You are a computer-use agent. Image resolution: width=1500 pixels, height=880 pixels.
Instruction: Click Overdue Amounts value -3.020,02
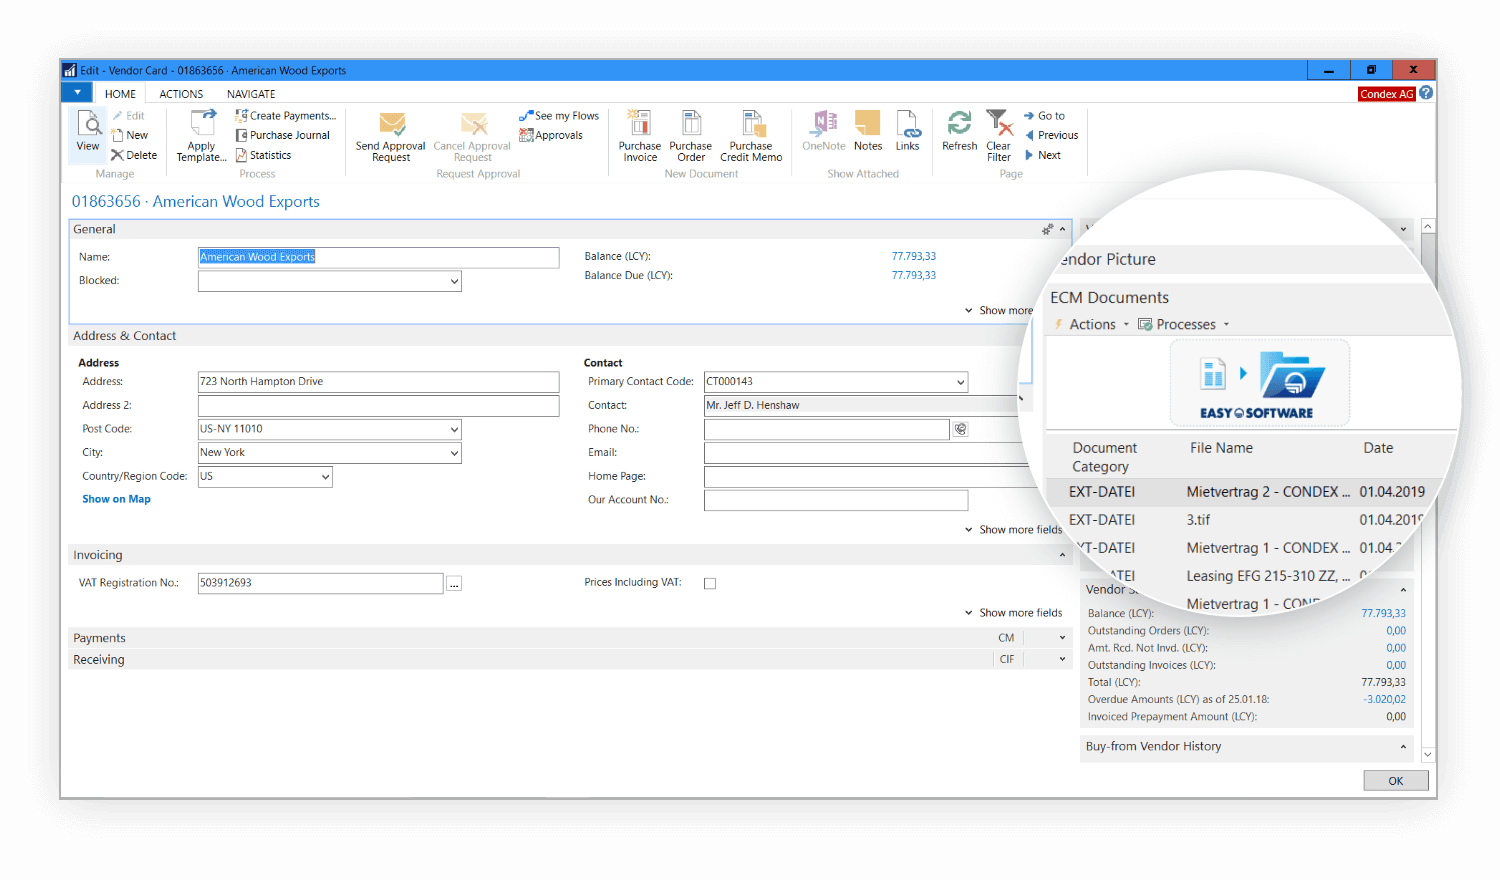pos(1384,700)
